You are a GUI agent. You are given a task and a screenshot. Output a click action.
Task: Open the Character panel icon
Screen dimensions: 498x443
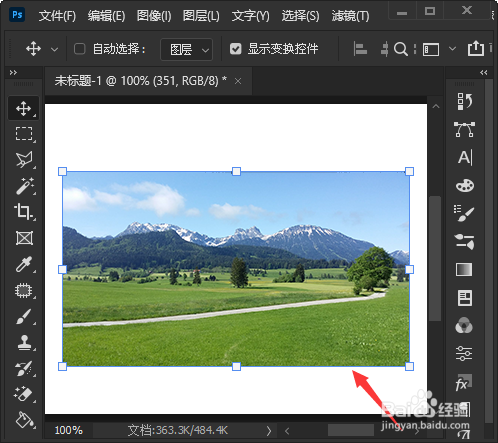[x=465, y=157]
